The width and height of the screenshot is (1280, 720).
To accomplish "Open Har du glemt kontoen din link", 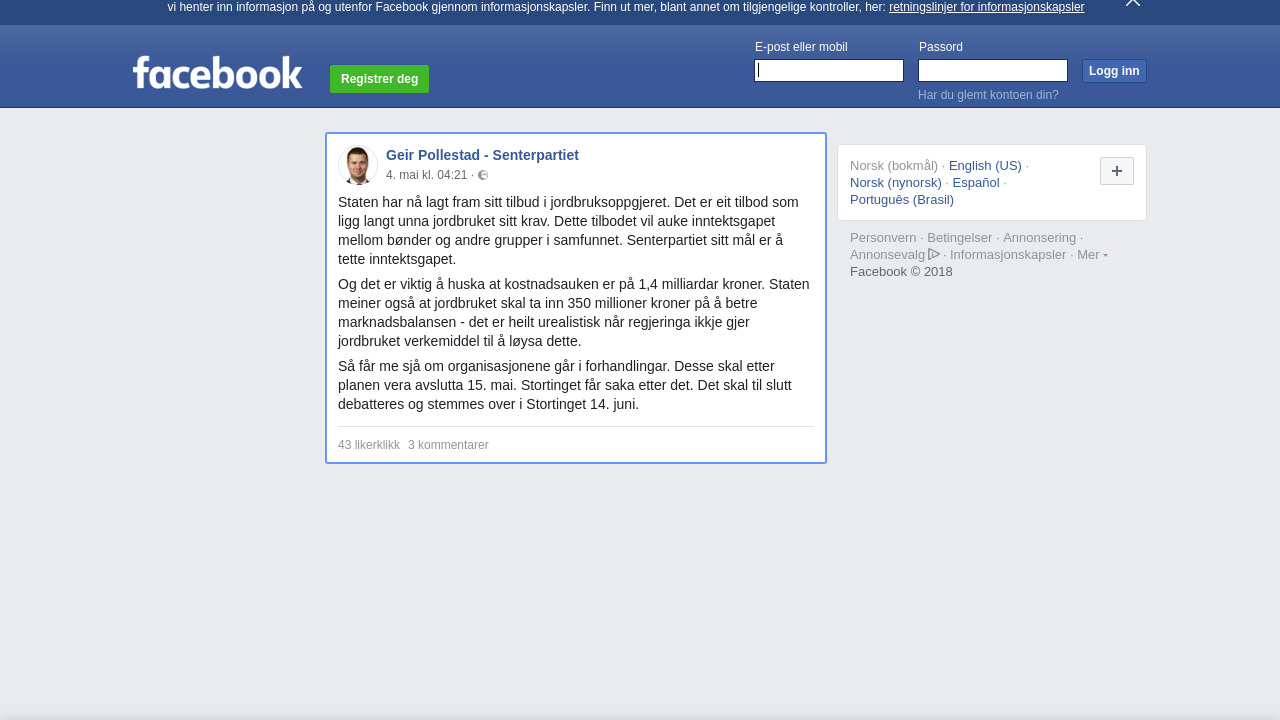I will 988,95.
